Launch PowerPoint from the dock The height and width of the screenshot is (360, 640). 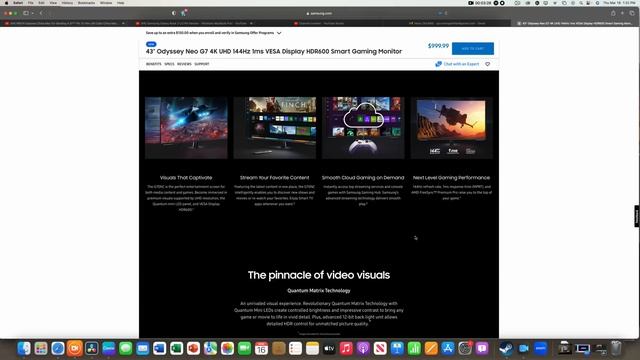[x=193, y=348]
